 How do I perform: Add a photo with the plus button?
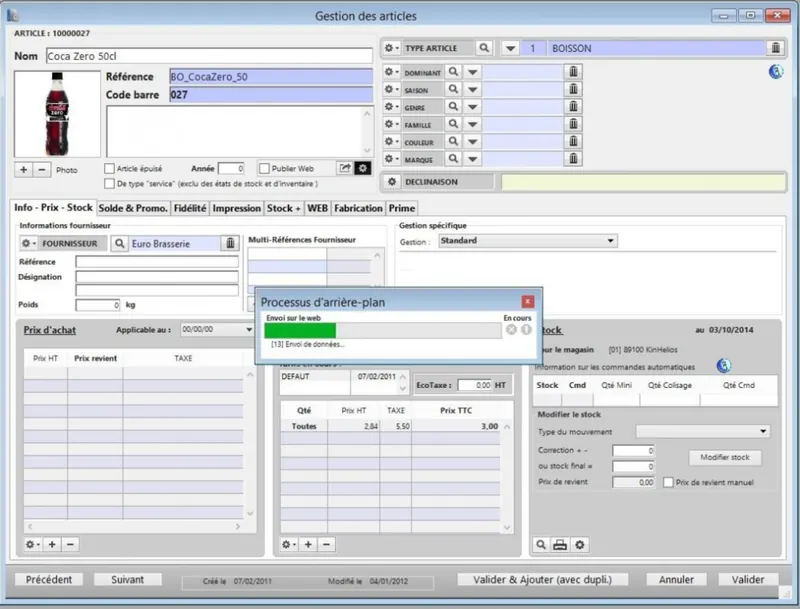[23, 169]
